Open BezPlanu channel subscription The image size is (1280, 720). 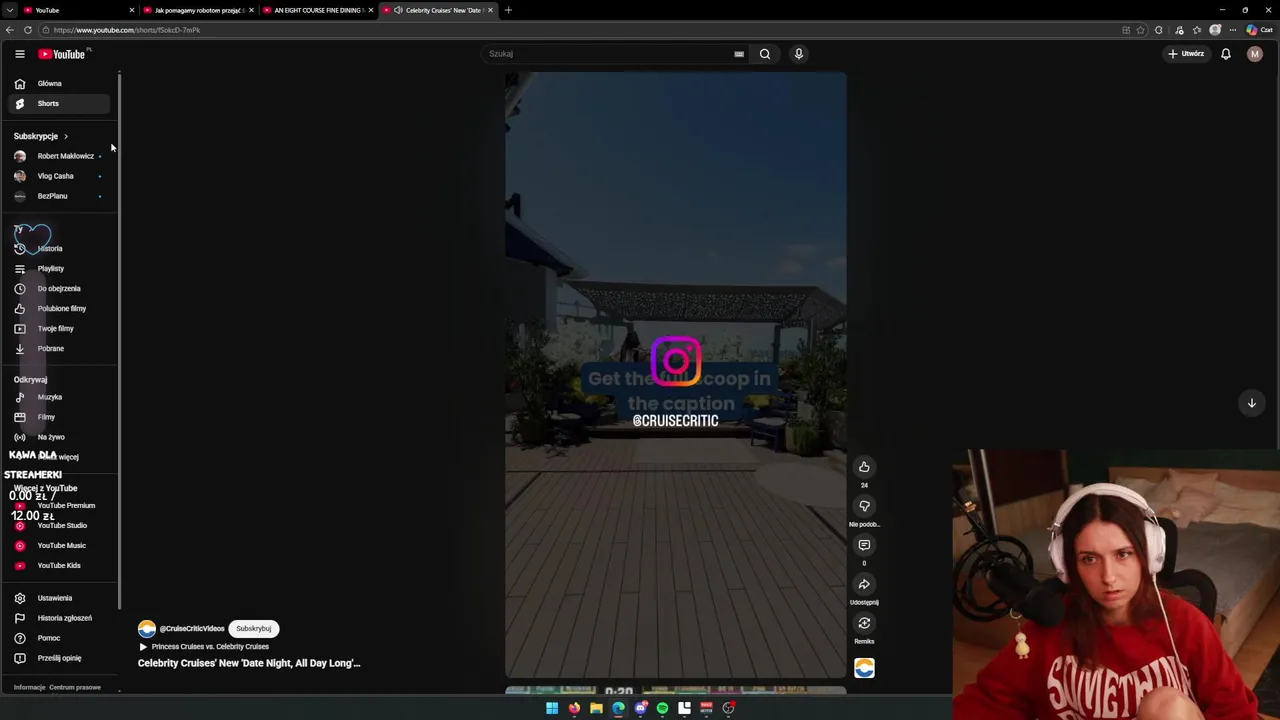(x=58, y=196)
